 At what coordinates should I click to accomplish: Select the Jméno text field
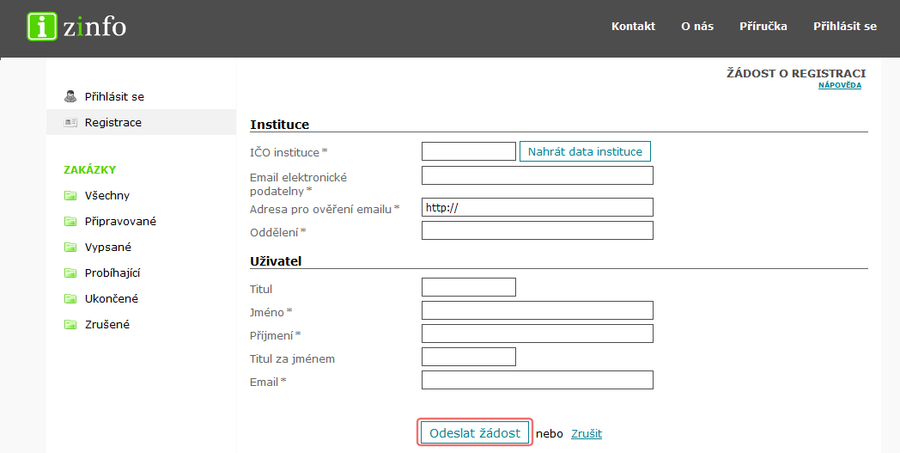[x=537, y=310]
